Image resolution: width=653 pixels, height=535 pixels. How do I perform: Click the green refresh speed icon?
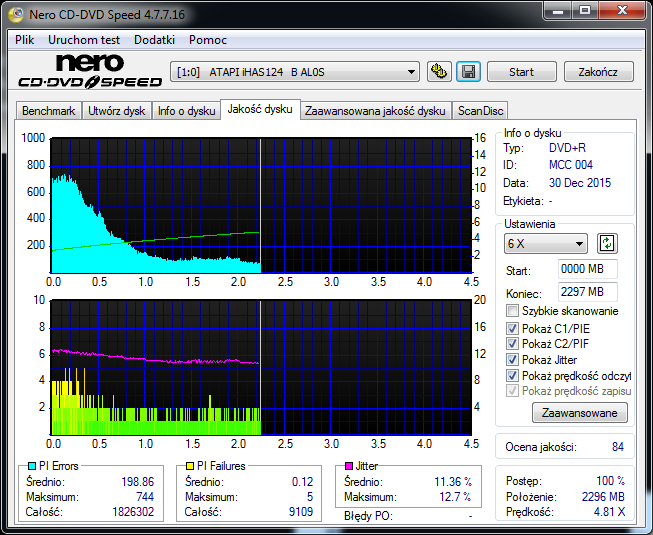click(607, 244)
